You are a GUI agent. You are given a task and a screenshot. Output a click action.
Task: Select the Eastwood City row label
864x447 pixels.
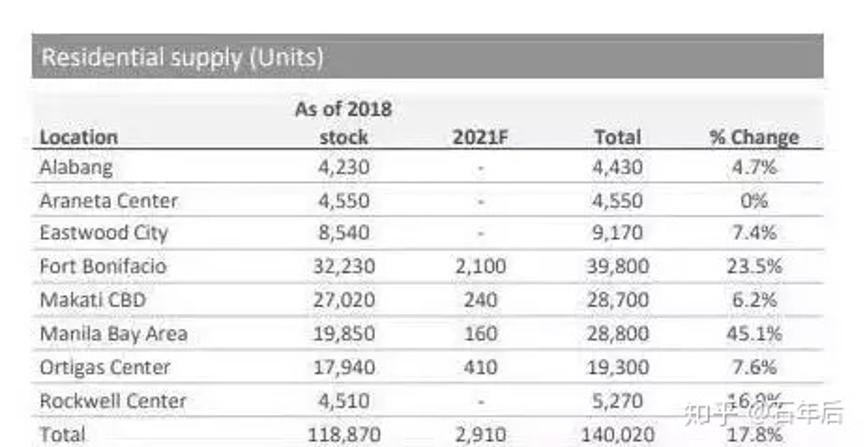click(103, 233)
